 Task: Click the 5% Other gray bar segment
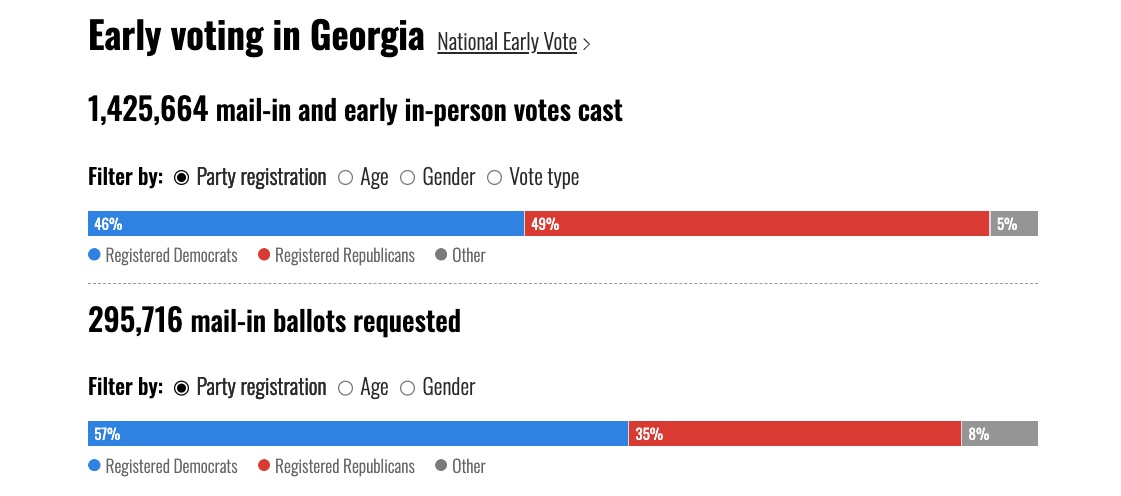click(1014, 224)
